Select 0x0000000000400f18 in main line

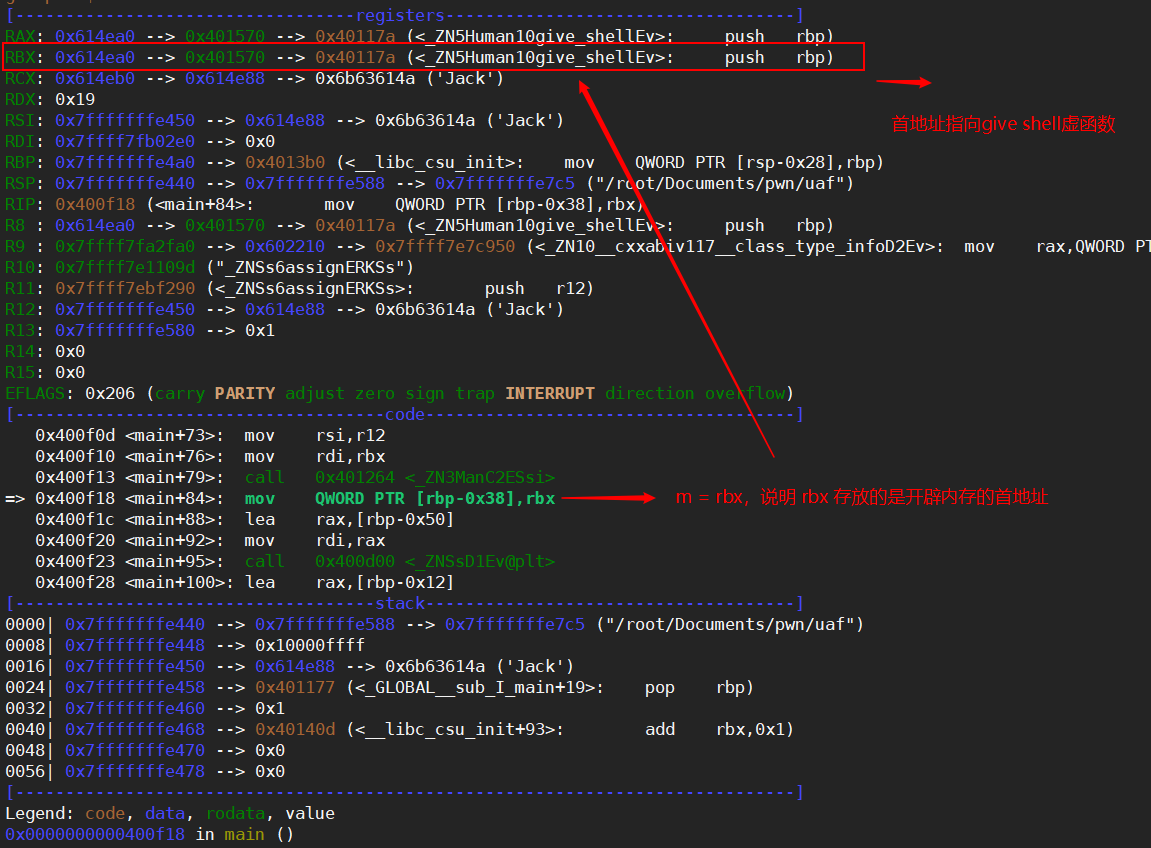[x=95, y=835]
